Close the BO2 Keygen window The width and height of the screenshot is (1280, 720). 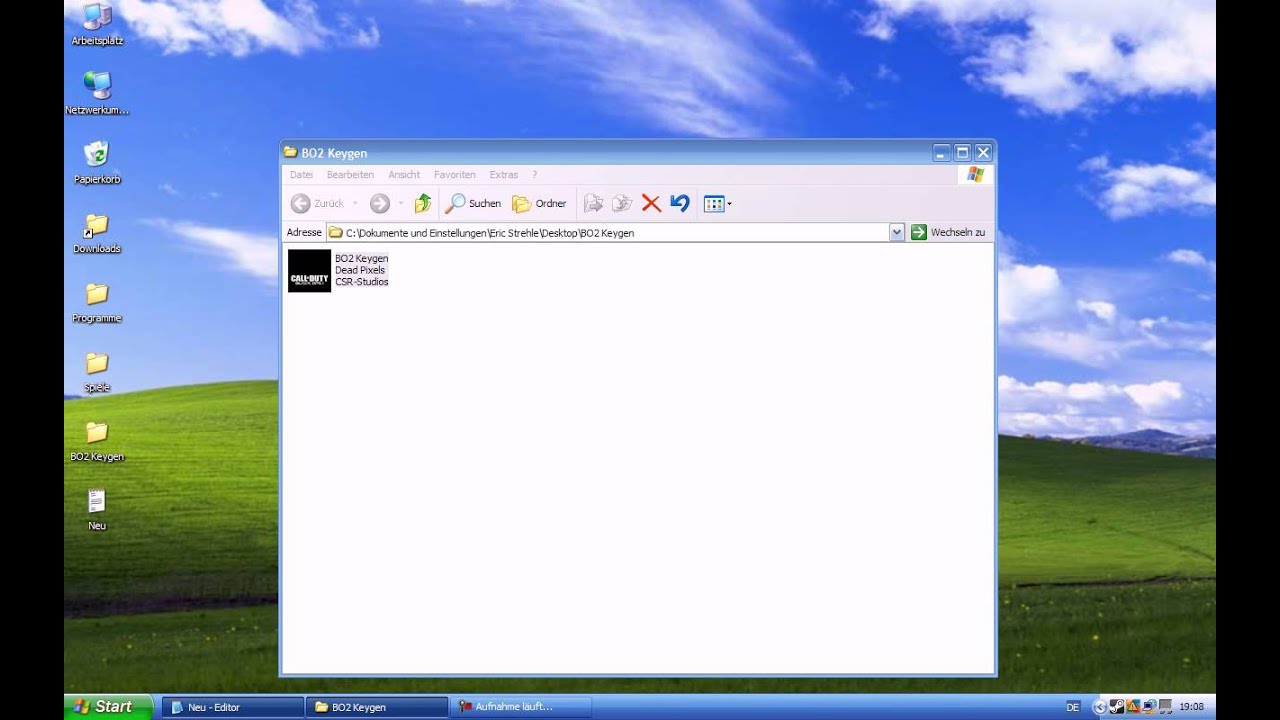coord(983,152)
